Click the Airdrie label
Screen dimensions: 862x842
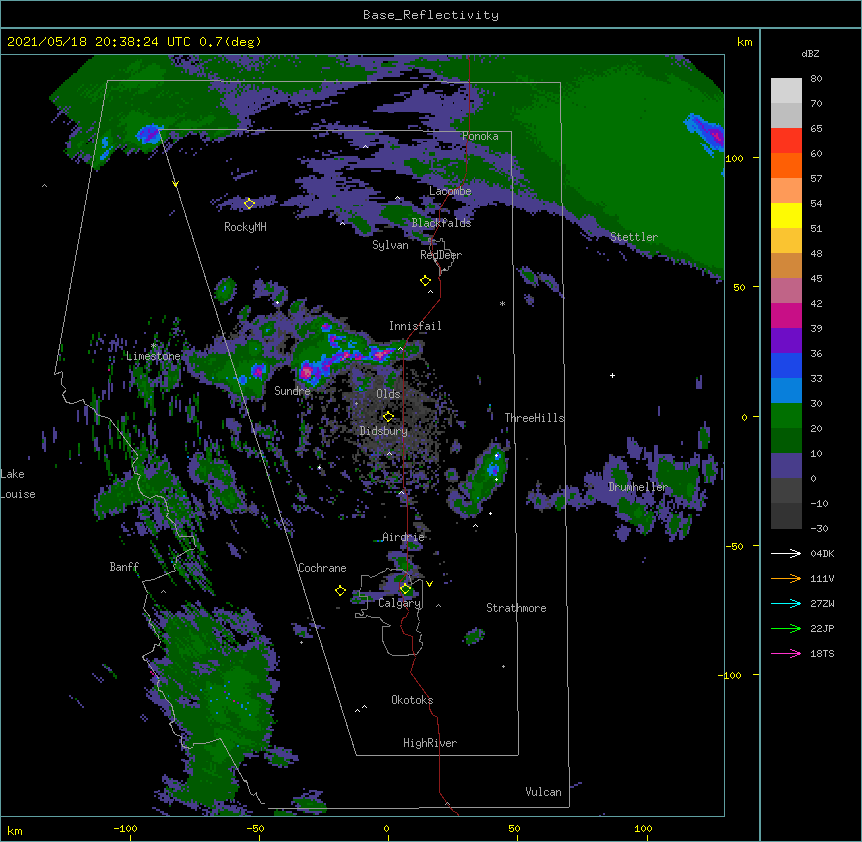403,537
